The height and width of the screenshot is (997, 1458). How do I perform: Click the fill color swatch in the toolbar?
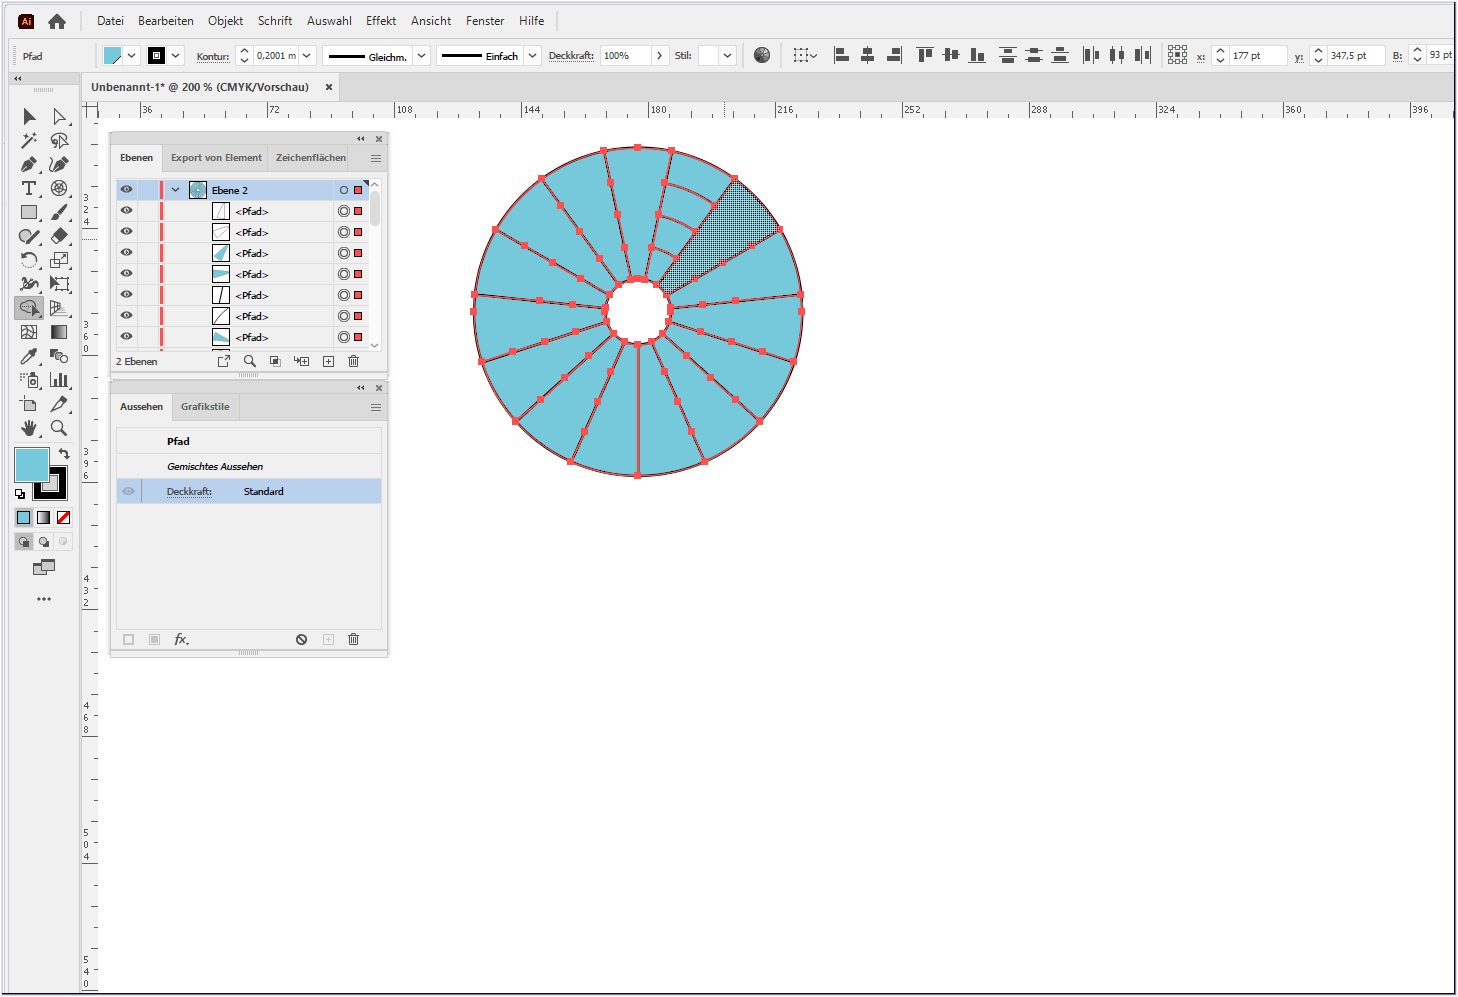31,464
